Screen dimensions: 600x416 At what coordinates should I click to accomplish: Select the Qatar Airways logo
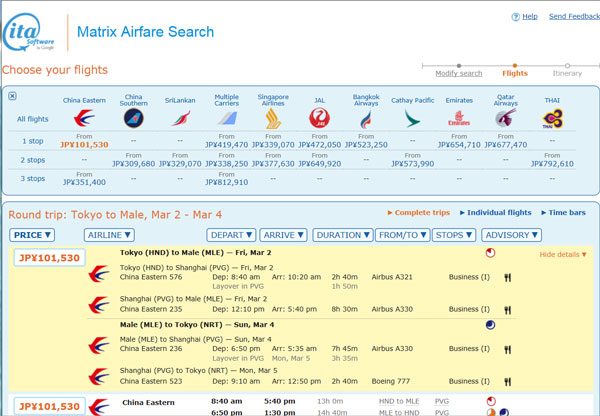[x=505, y=118]
